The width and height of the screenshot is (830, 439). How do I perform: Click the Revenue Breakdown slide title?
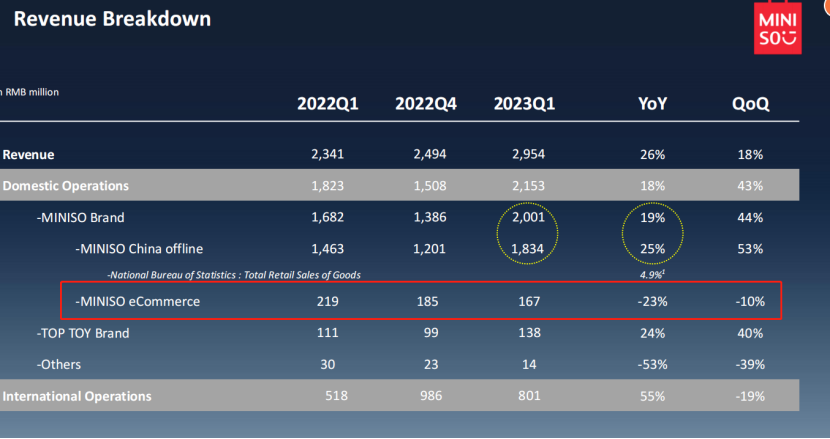pyautogui.click(x=112, y=18)
